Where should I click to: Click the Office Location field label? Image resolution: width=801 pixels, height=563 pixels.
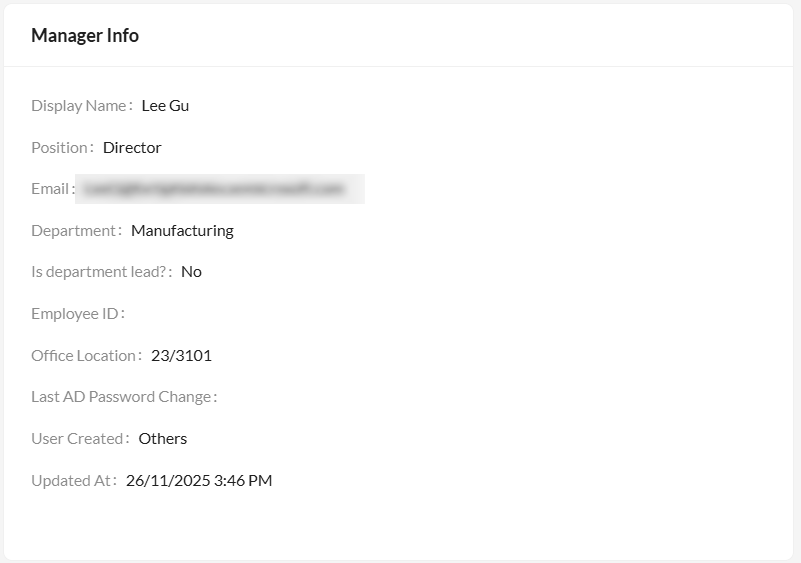click(83, 356)
